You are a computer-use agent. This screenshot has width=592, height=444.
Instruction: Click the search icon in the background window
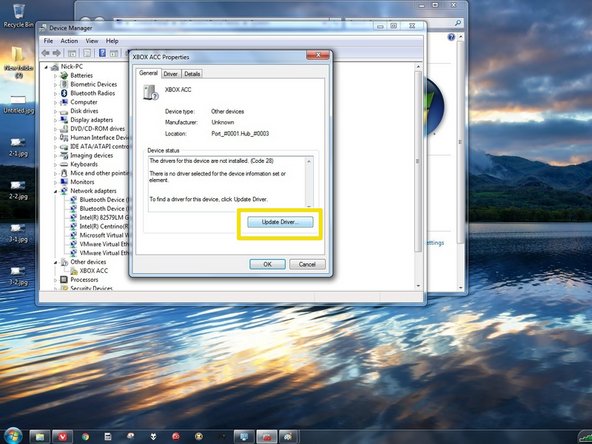(x=458, y=23)
